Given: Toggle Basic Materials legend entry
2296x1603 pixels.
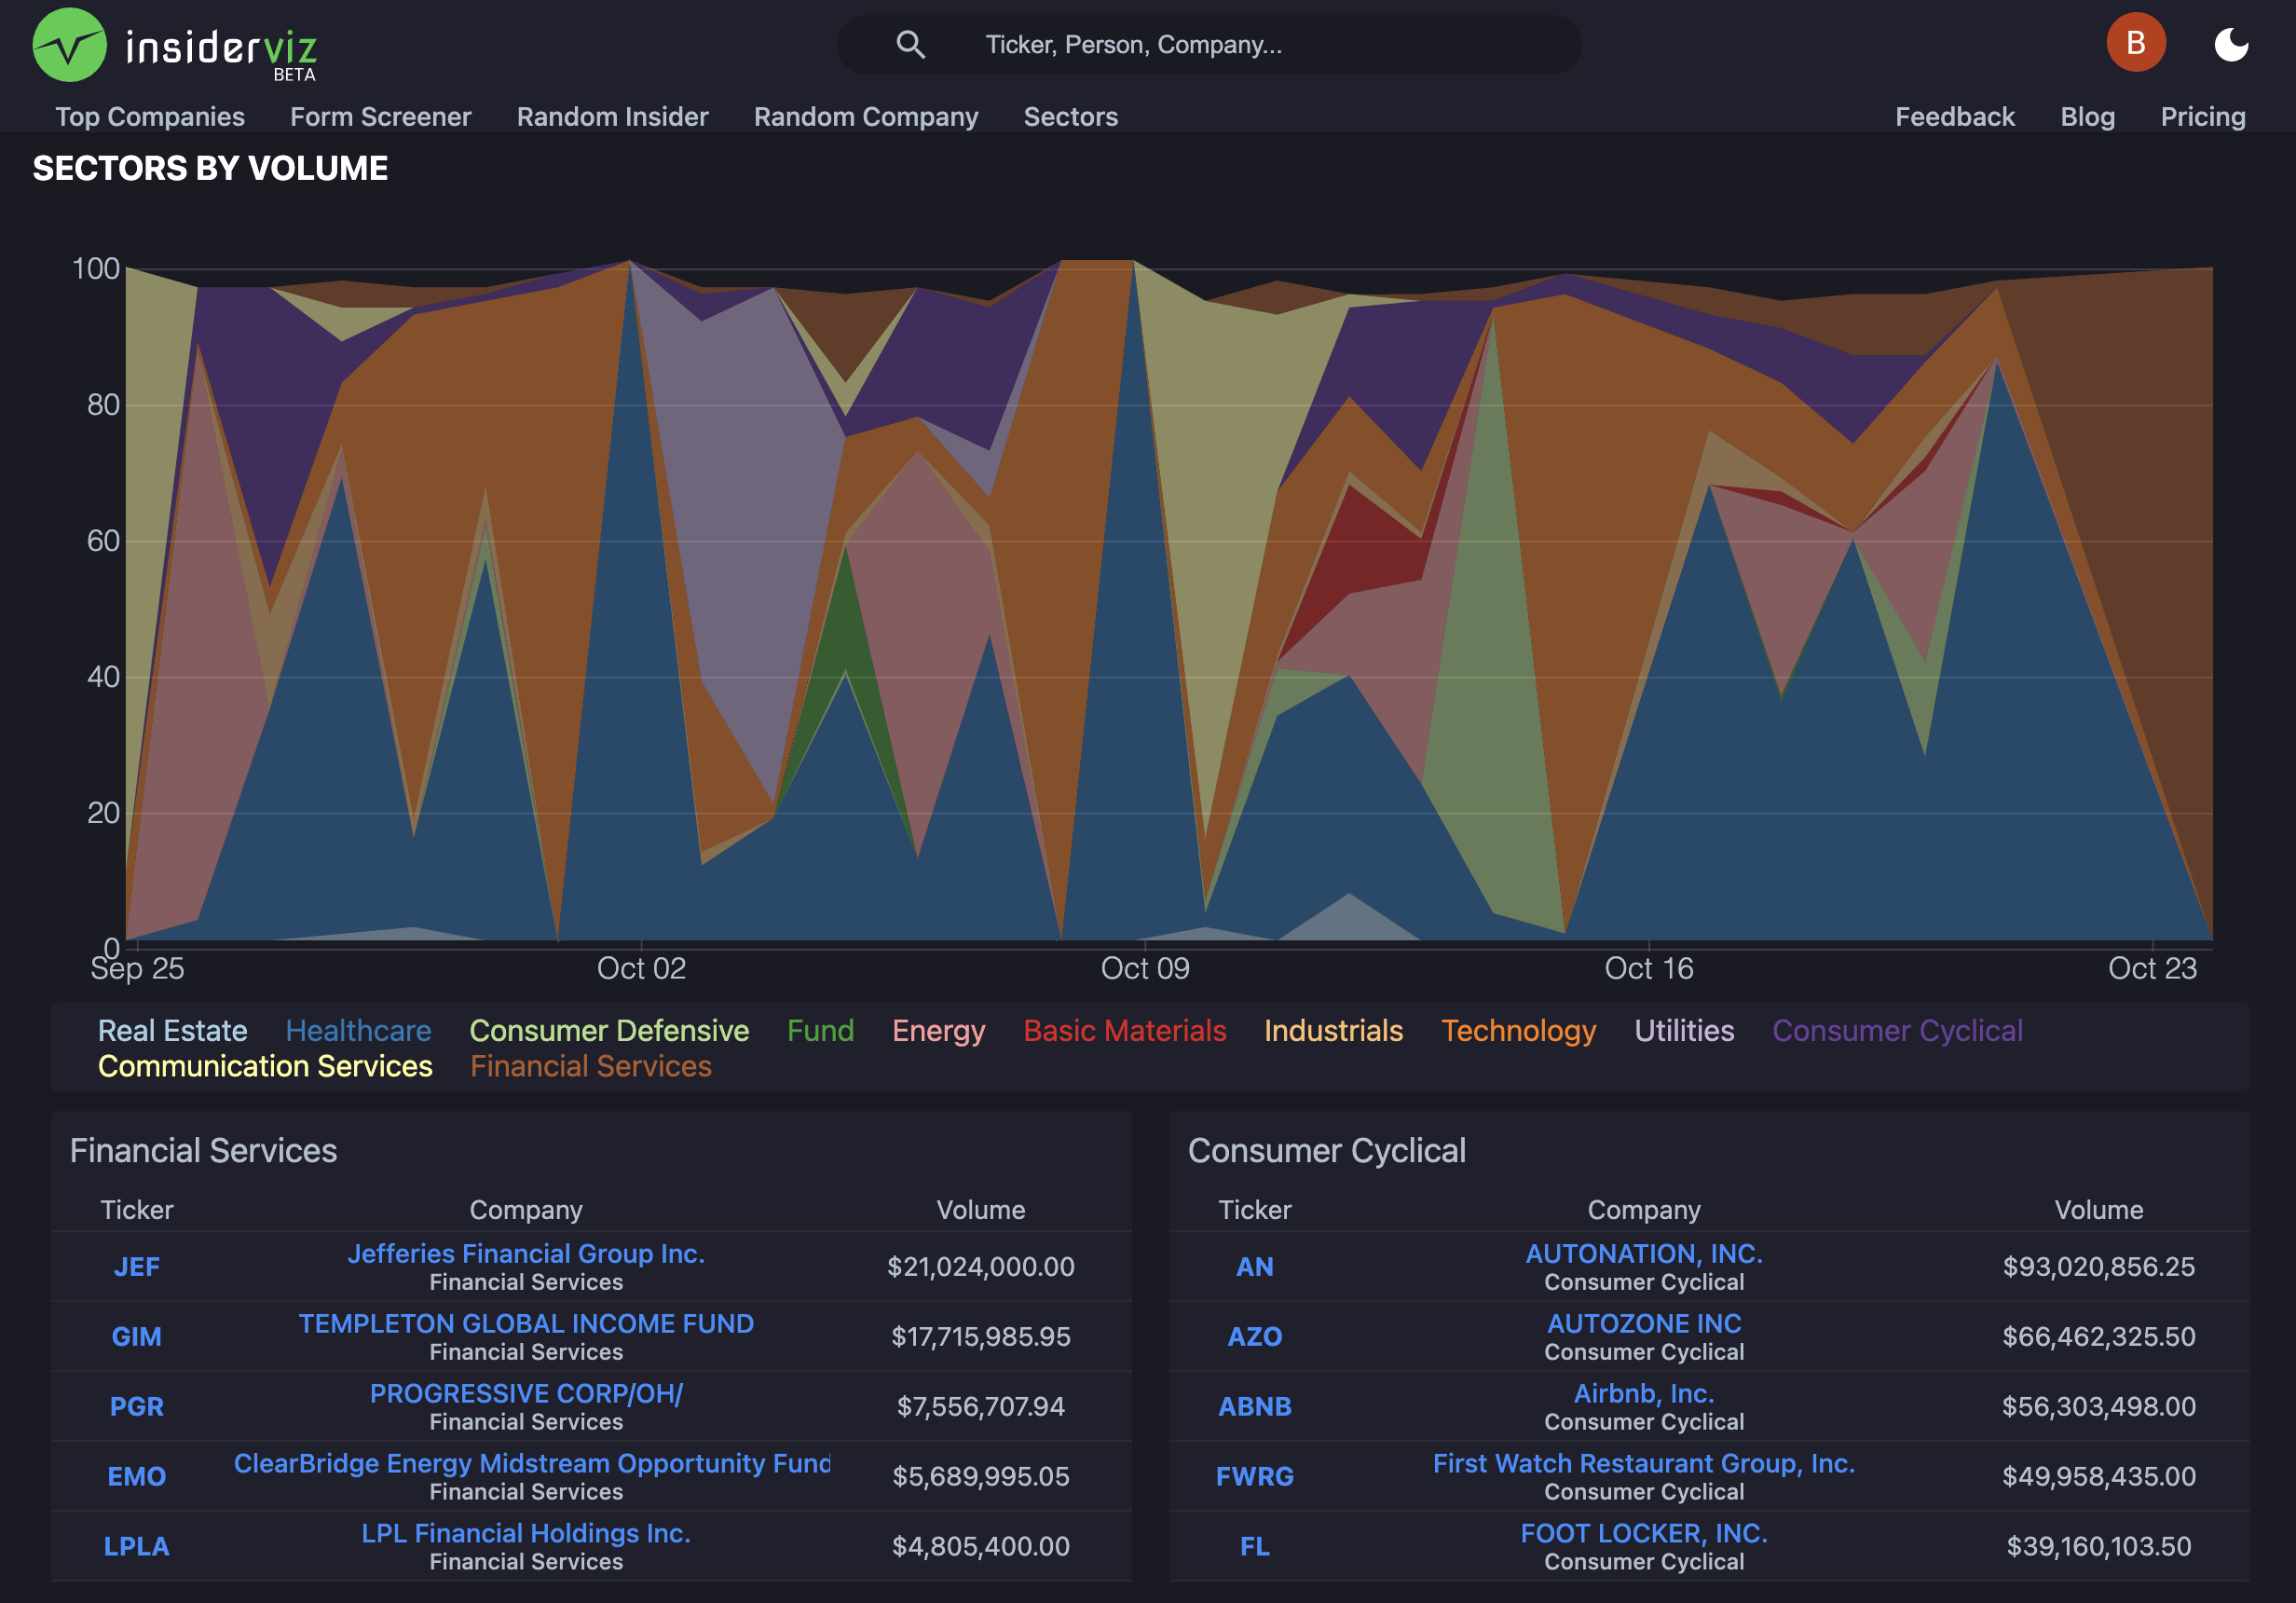Looking at the screenshot, I should (1124, 1030).
